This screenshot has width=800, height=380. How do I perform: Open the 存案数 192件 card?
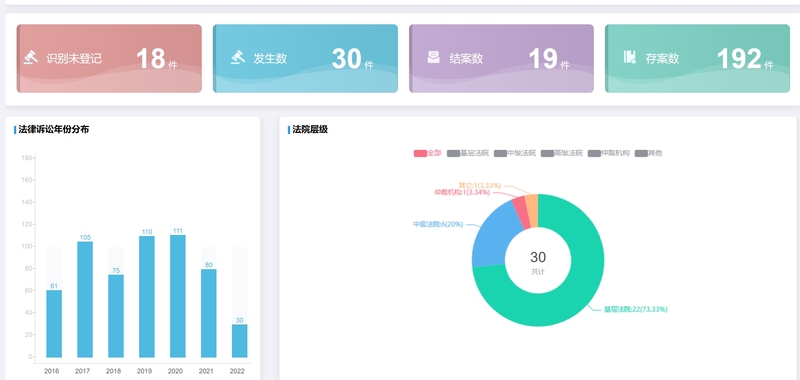pos(697,59)
